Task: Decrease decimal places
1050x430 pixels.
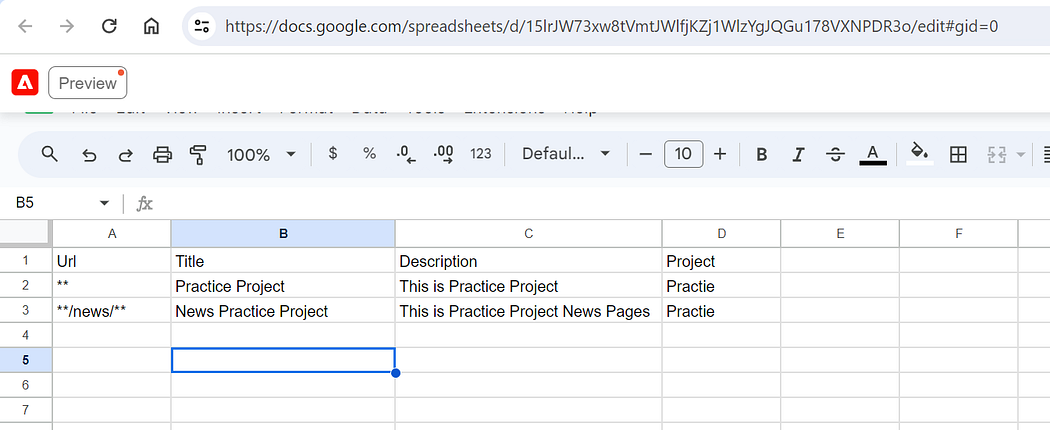Action: [x=406, y=155]
